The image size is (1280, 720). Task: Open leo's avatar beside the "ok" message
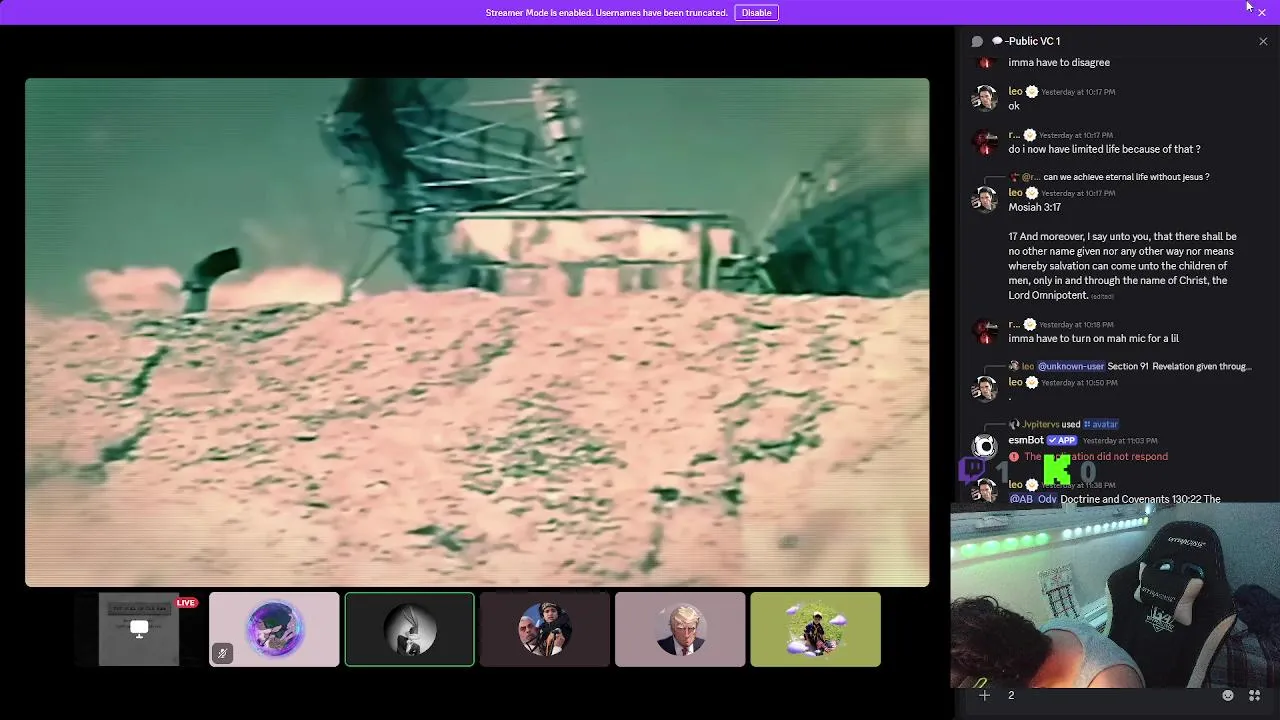[985, 98]
